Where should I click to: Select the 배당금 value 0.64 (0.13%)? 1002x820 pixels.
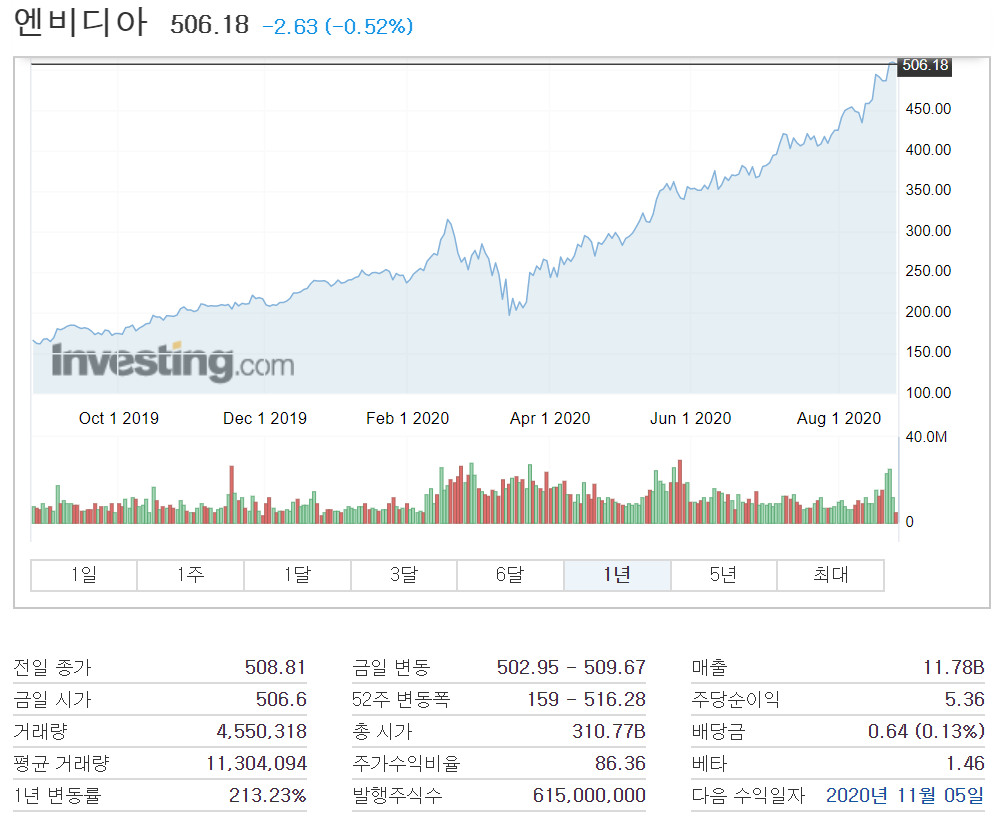pos(926,731)
